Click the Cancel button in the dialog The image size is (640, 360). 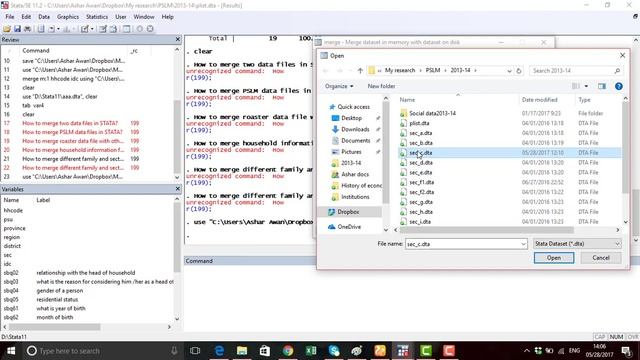[601, 258]
